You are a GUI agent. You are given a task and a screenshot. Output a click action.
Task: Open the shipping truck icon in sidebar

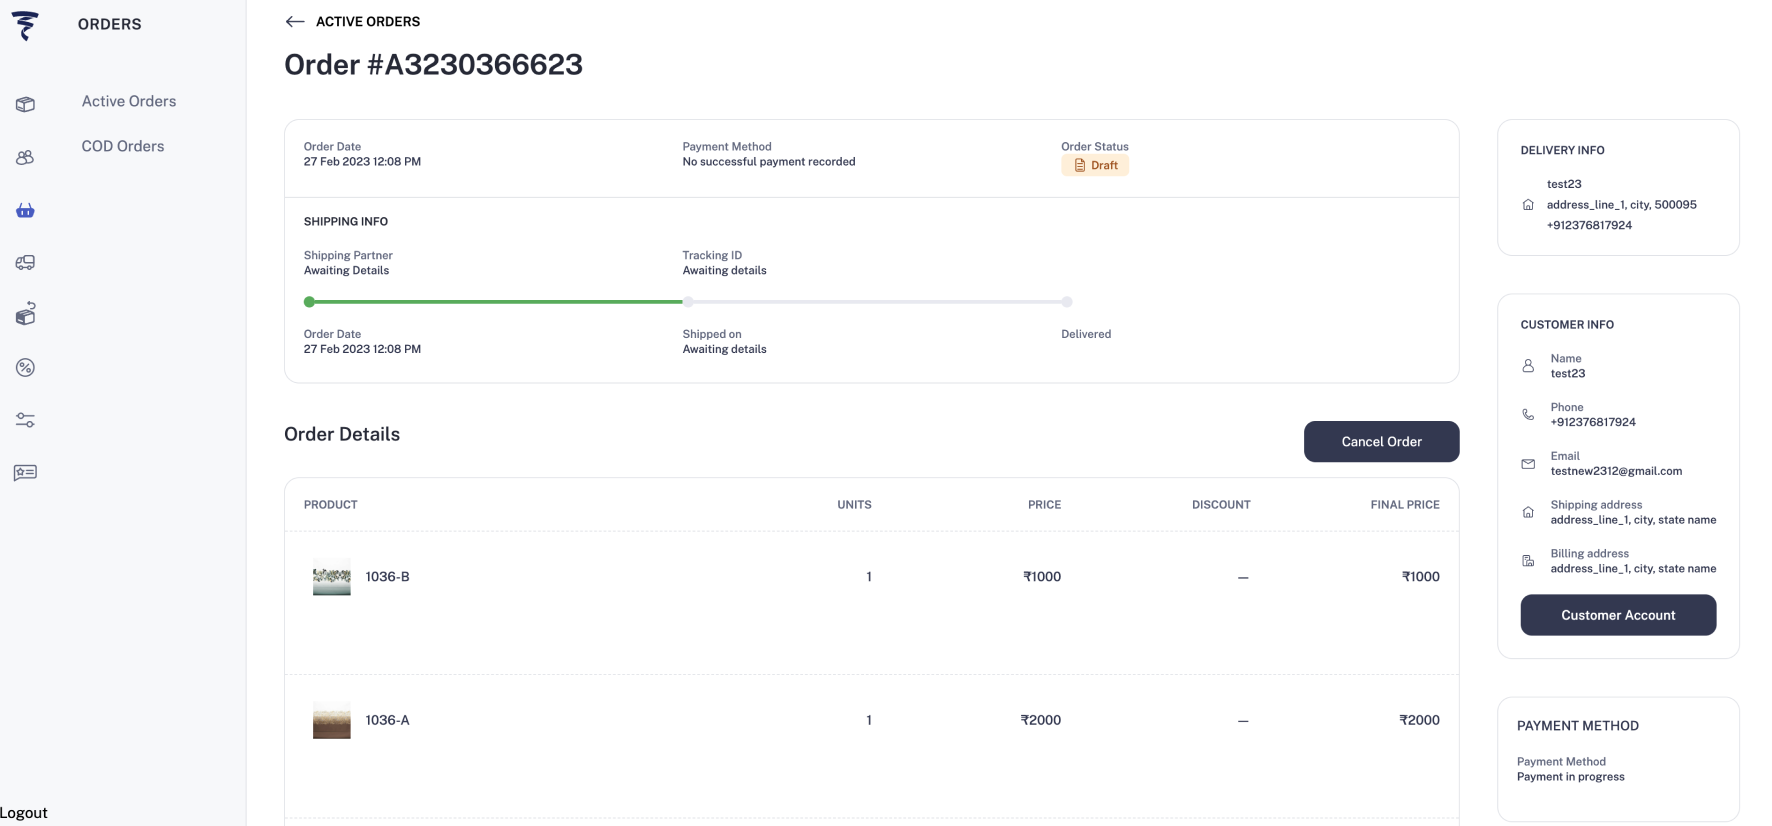click(25, 262)
